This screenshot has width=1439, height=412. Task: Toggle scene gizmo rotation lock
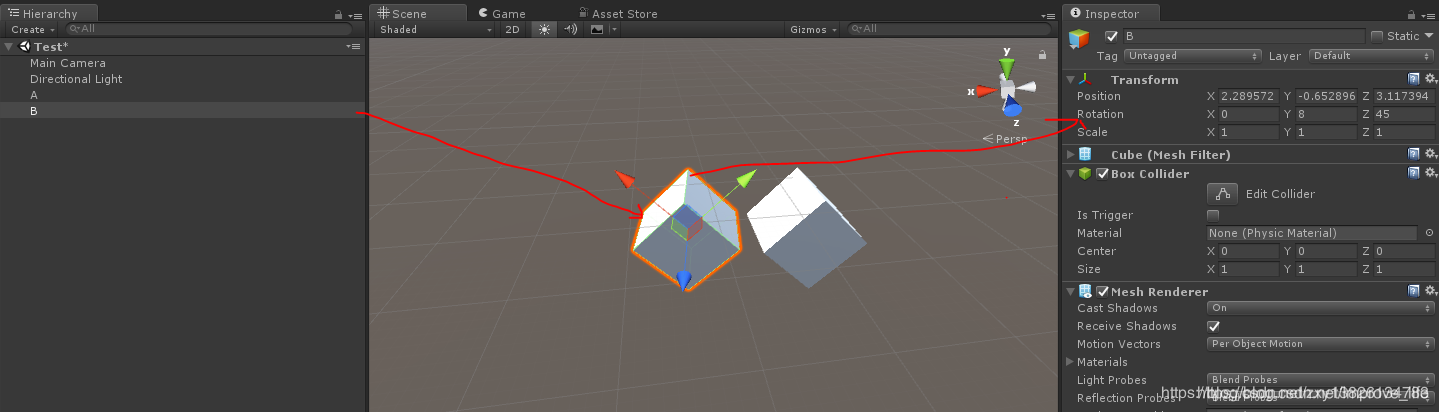tap(1042, 55)
